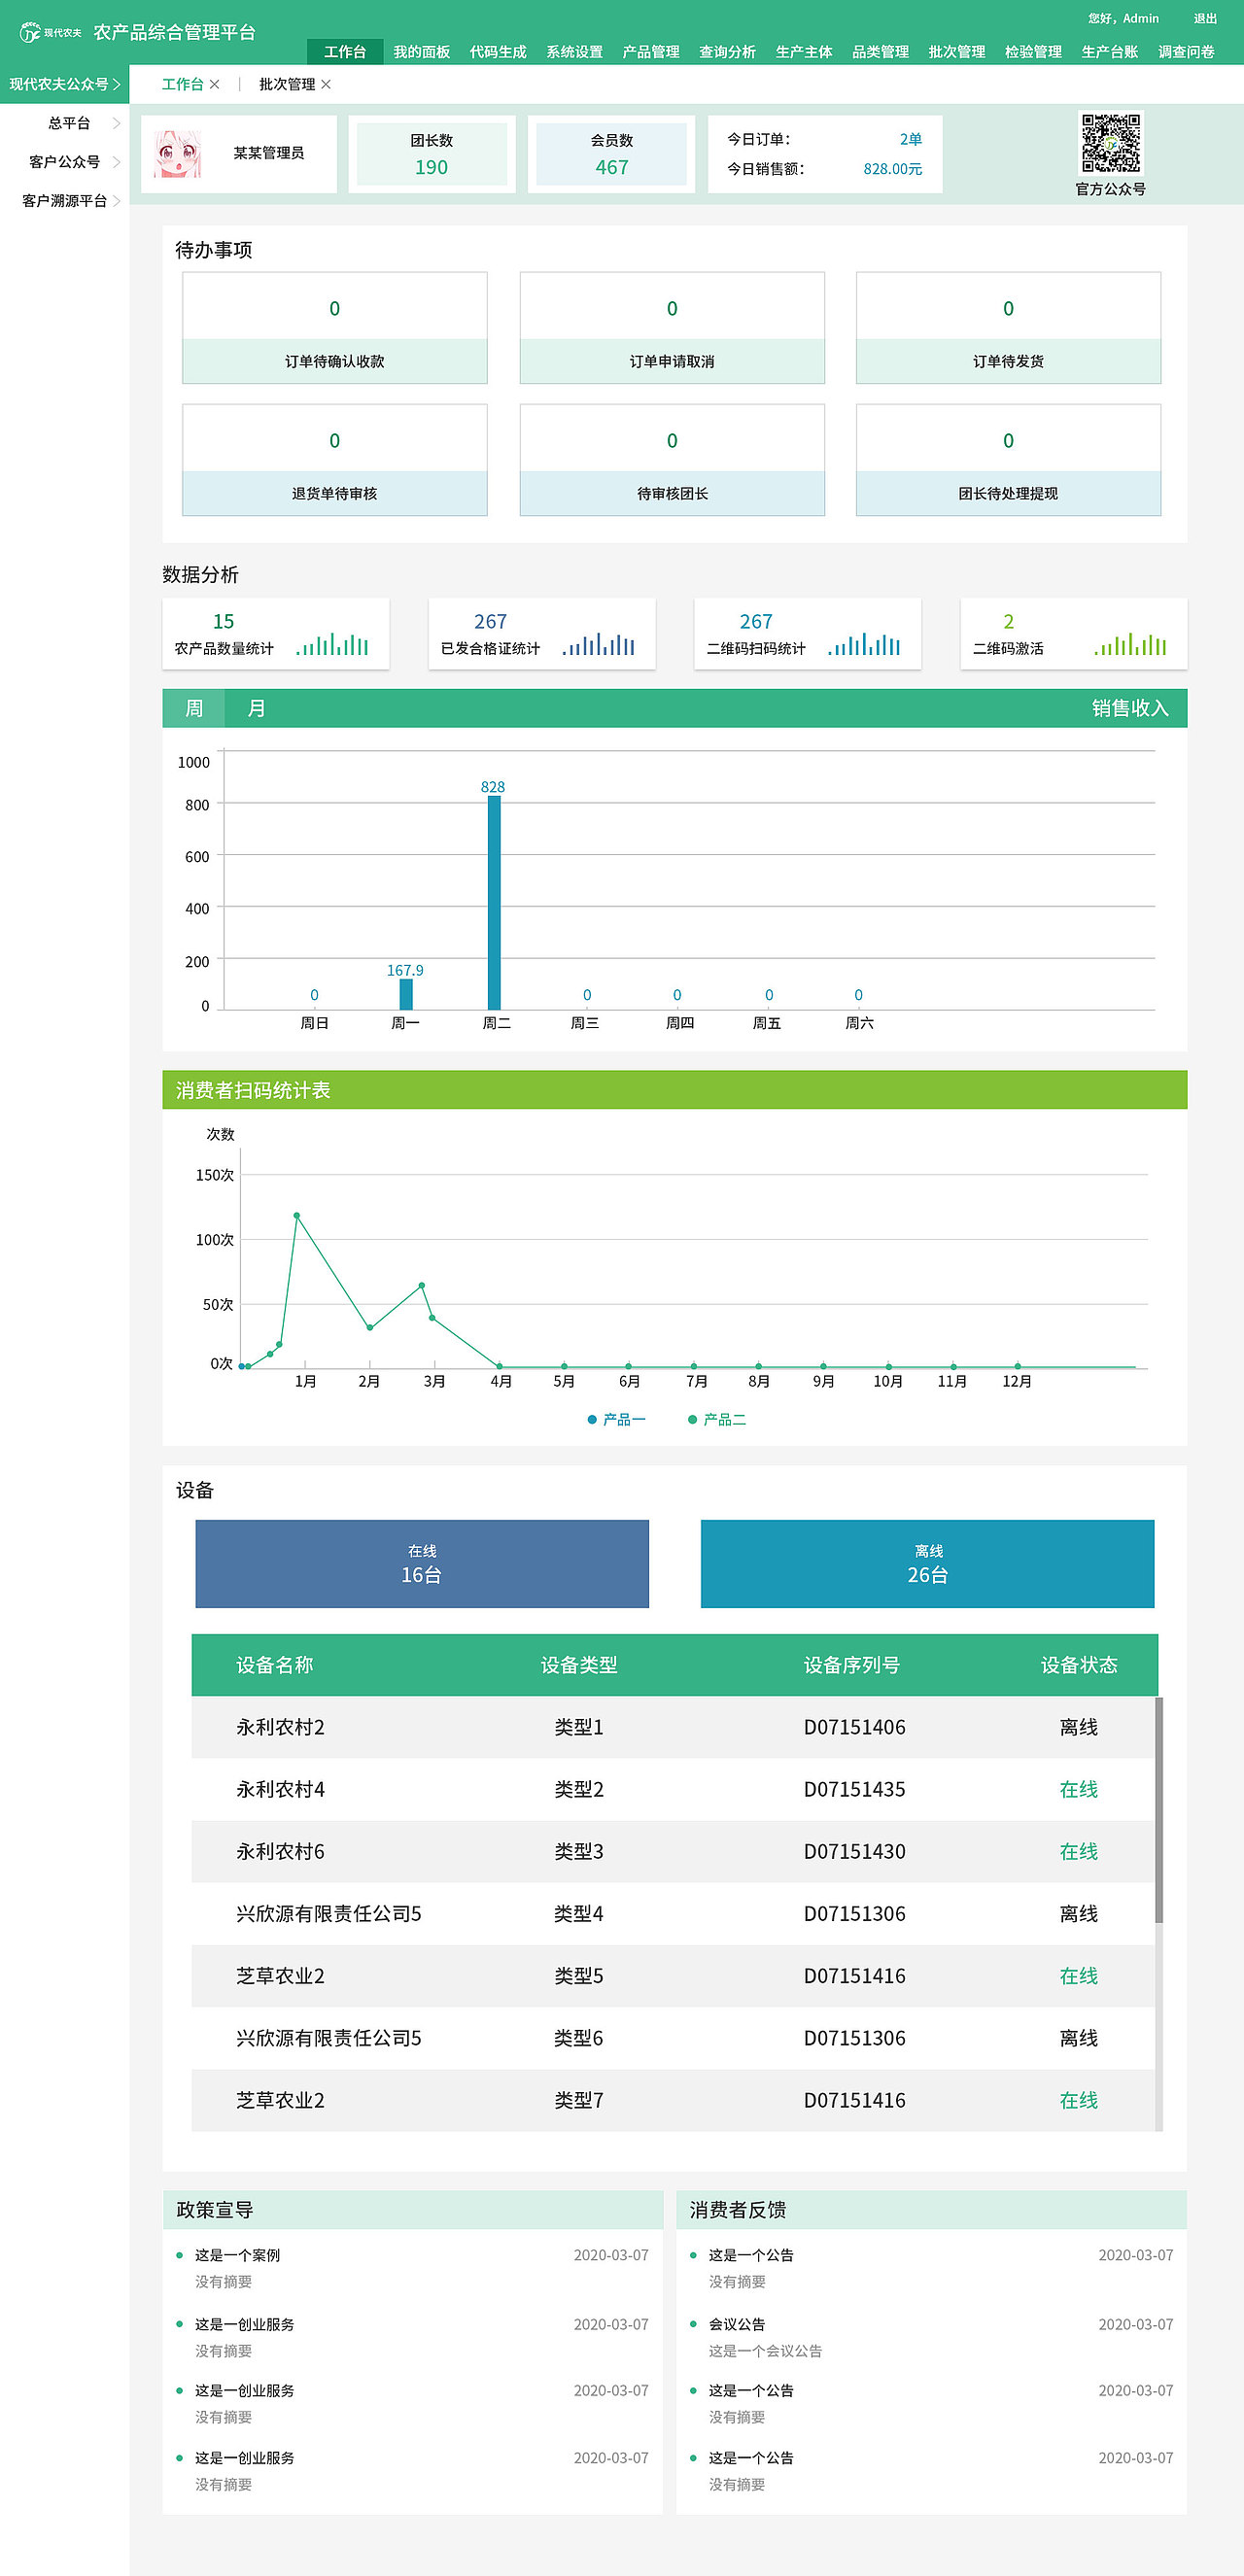Open 农产品数量统计 mini bar chart icon
Image resolution: width=1244 pixels, height=2576 pixels.
332,643
